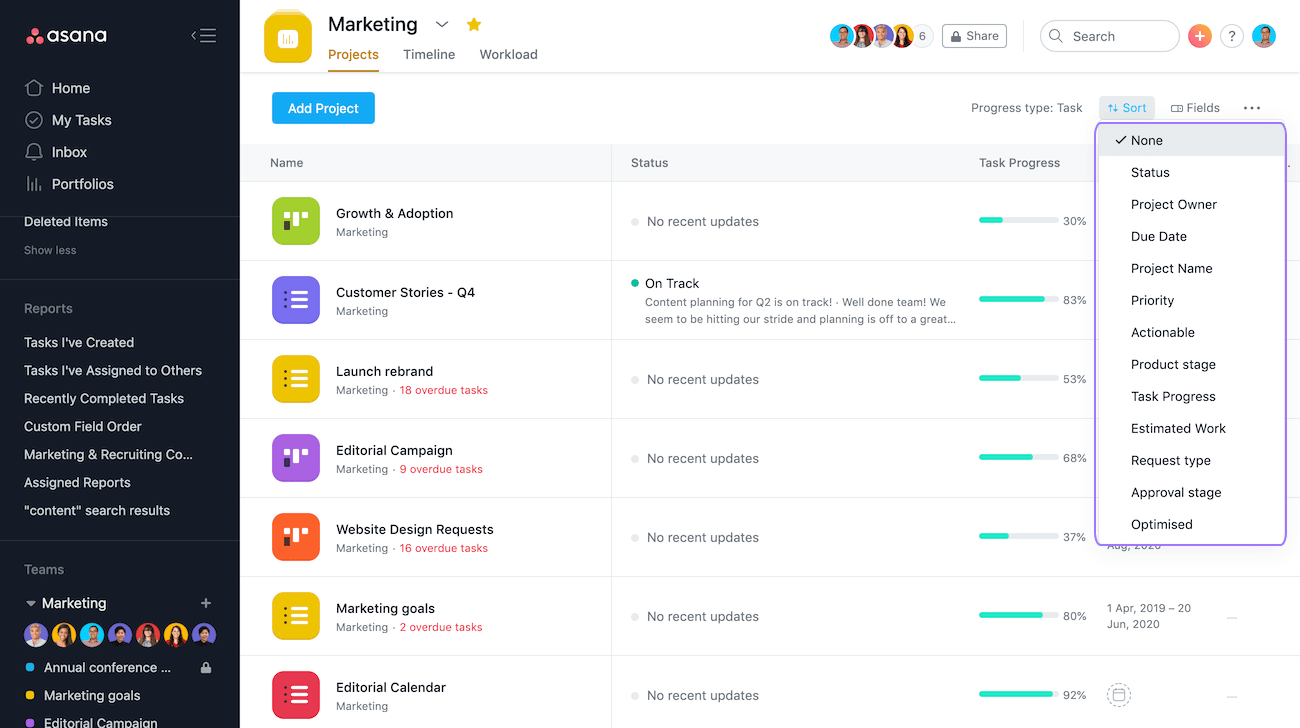Image resolution: width=1300 pixels, height=728 pixels.
Task: Click Progress type: Task selector
Action: [1026, 108]
